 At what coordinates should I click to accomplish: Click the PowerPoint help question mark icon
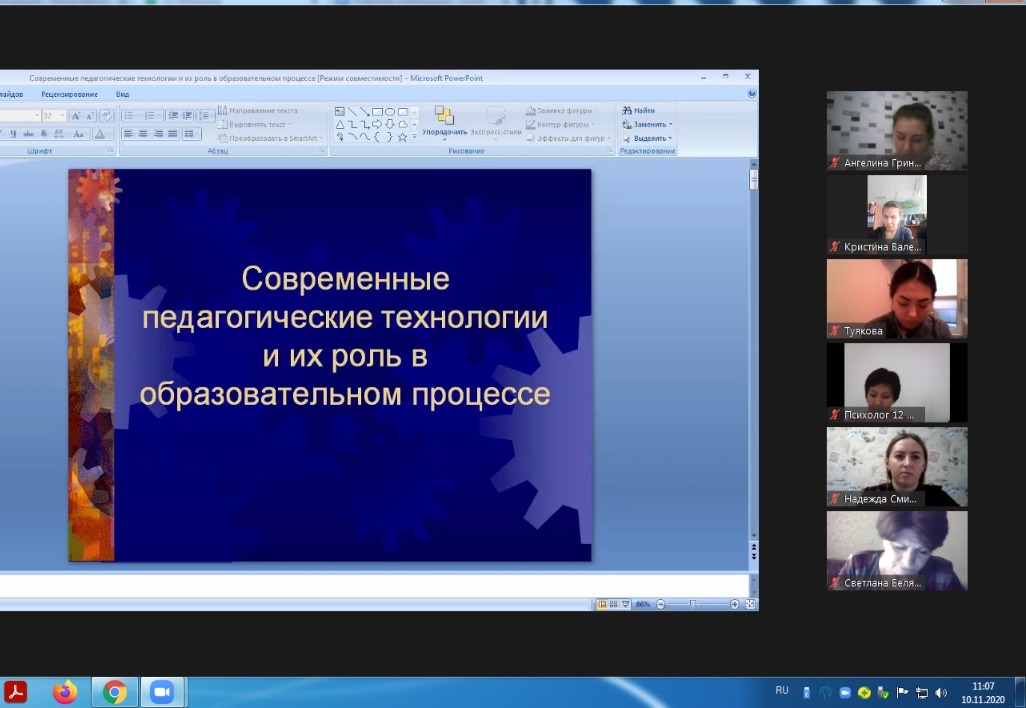tap(751, 94)
